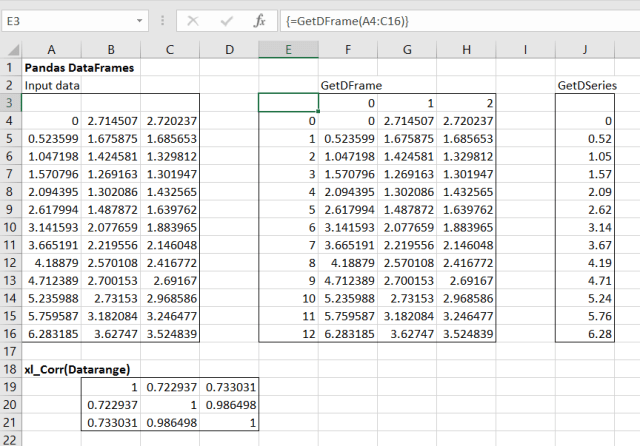Click the Enter checkmark formula button

226,21
